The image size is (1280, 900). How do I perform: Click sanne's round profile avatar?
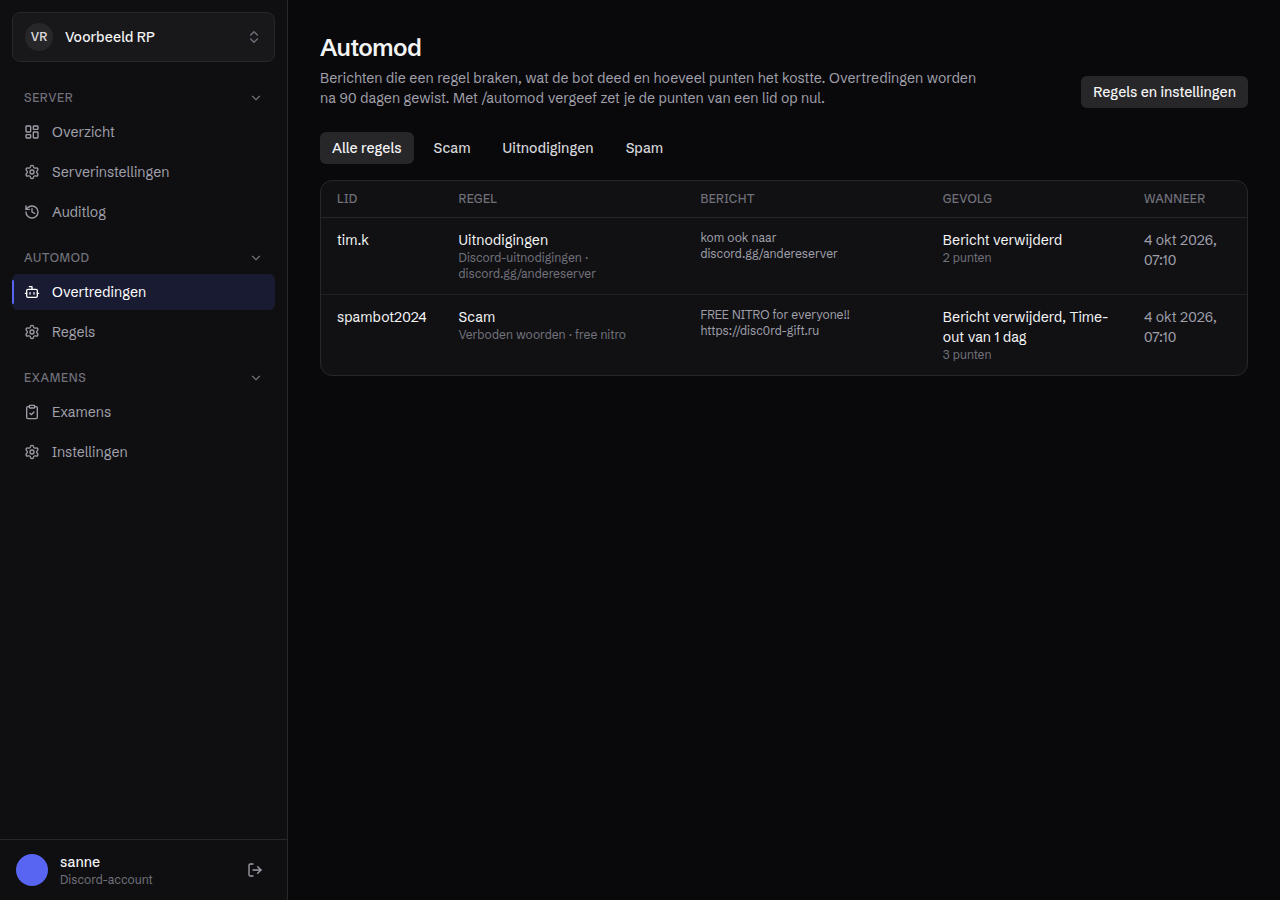(x=32, y=870)
